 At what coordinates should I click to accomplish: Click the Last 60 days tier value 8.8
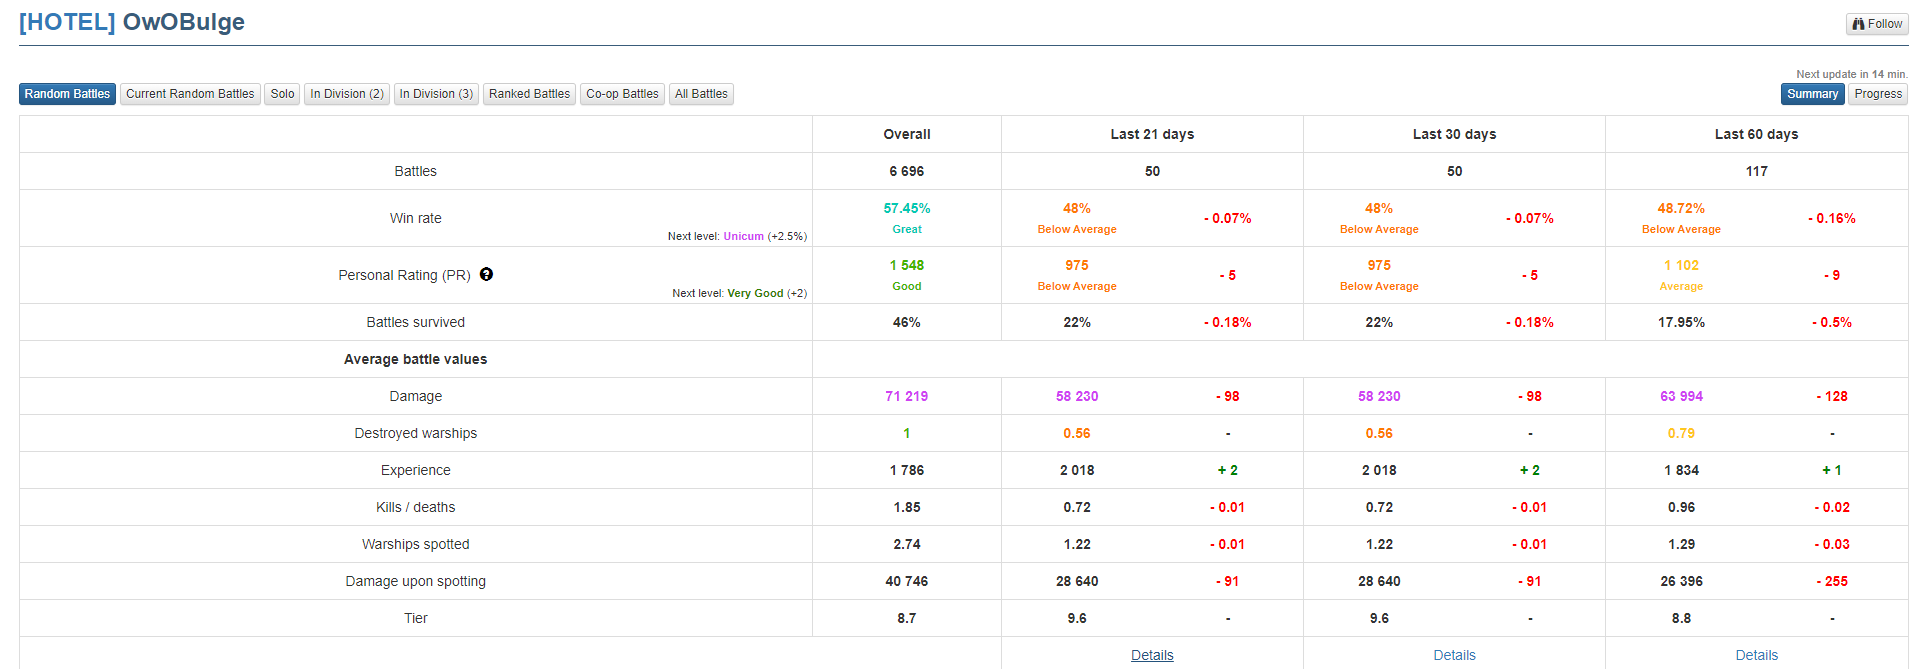[x=1681, y=618]
